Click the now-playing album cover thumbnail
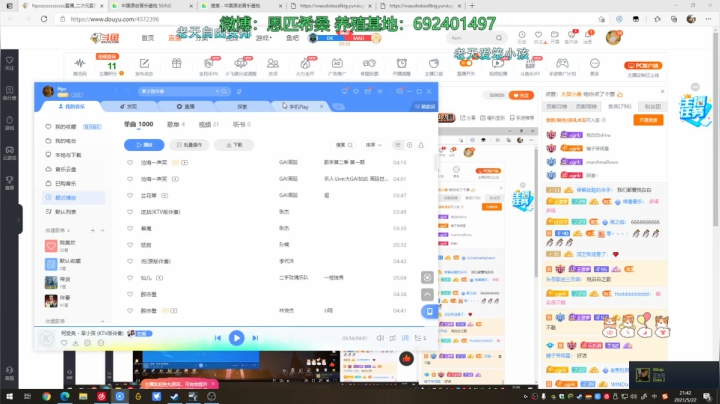The width and height of the screenshot is (720, 404). click(46, 339)
